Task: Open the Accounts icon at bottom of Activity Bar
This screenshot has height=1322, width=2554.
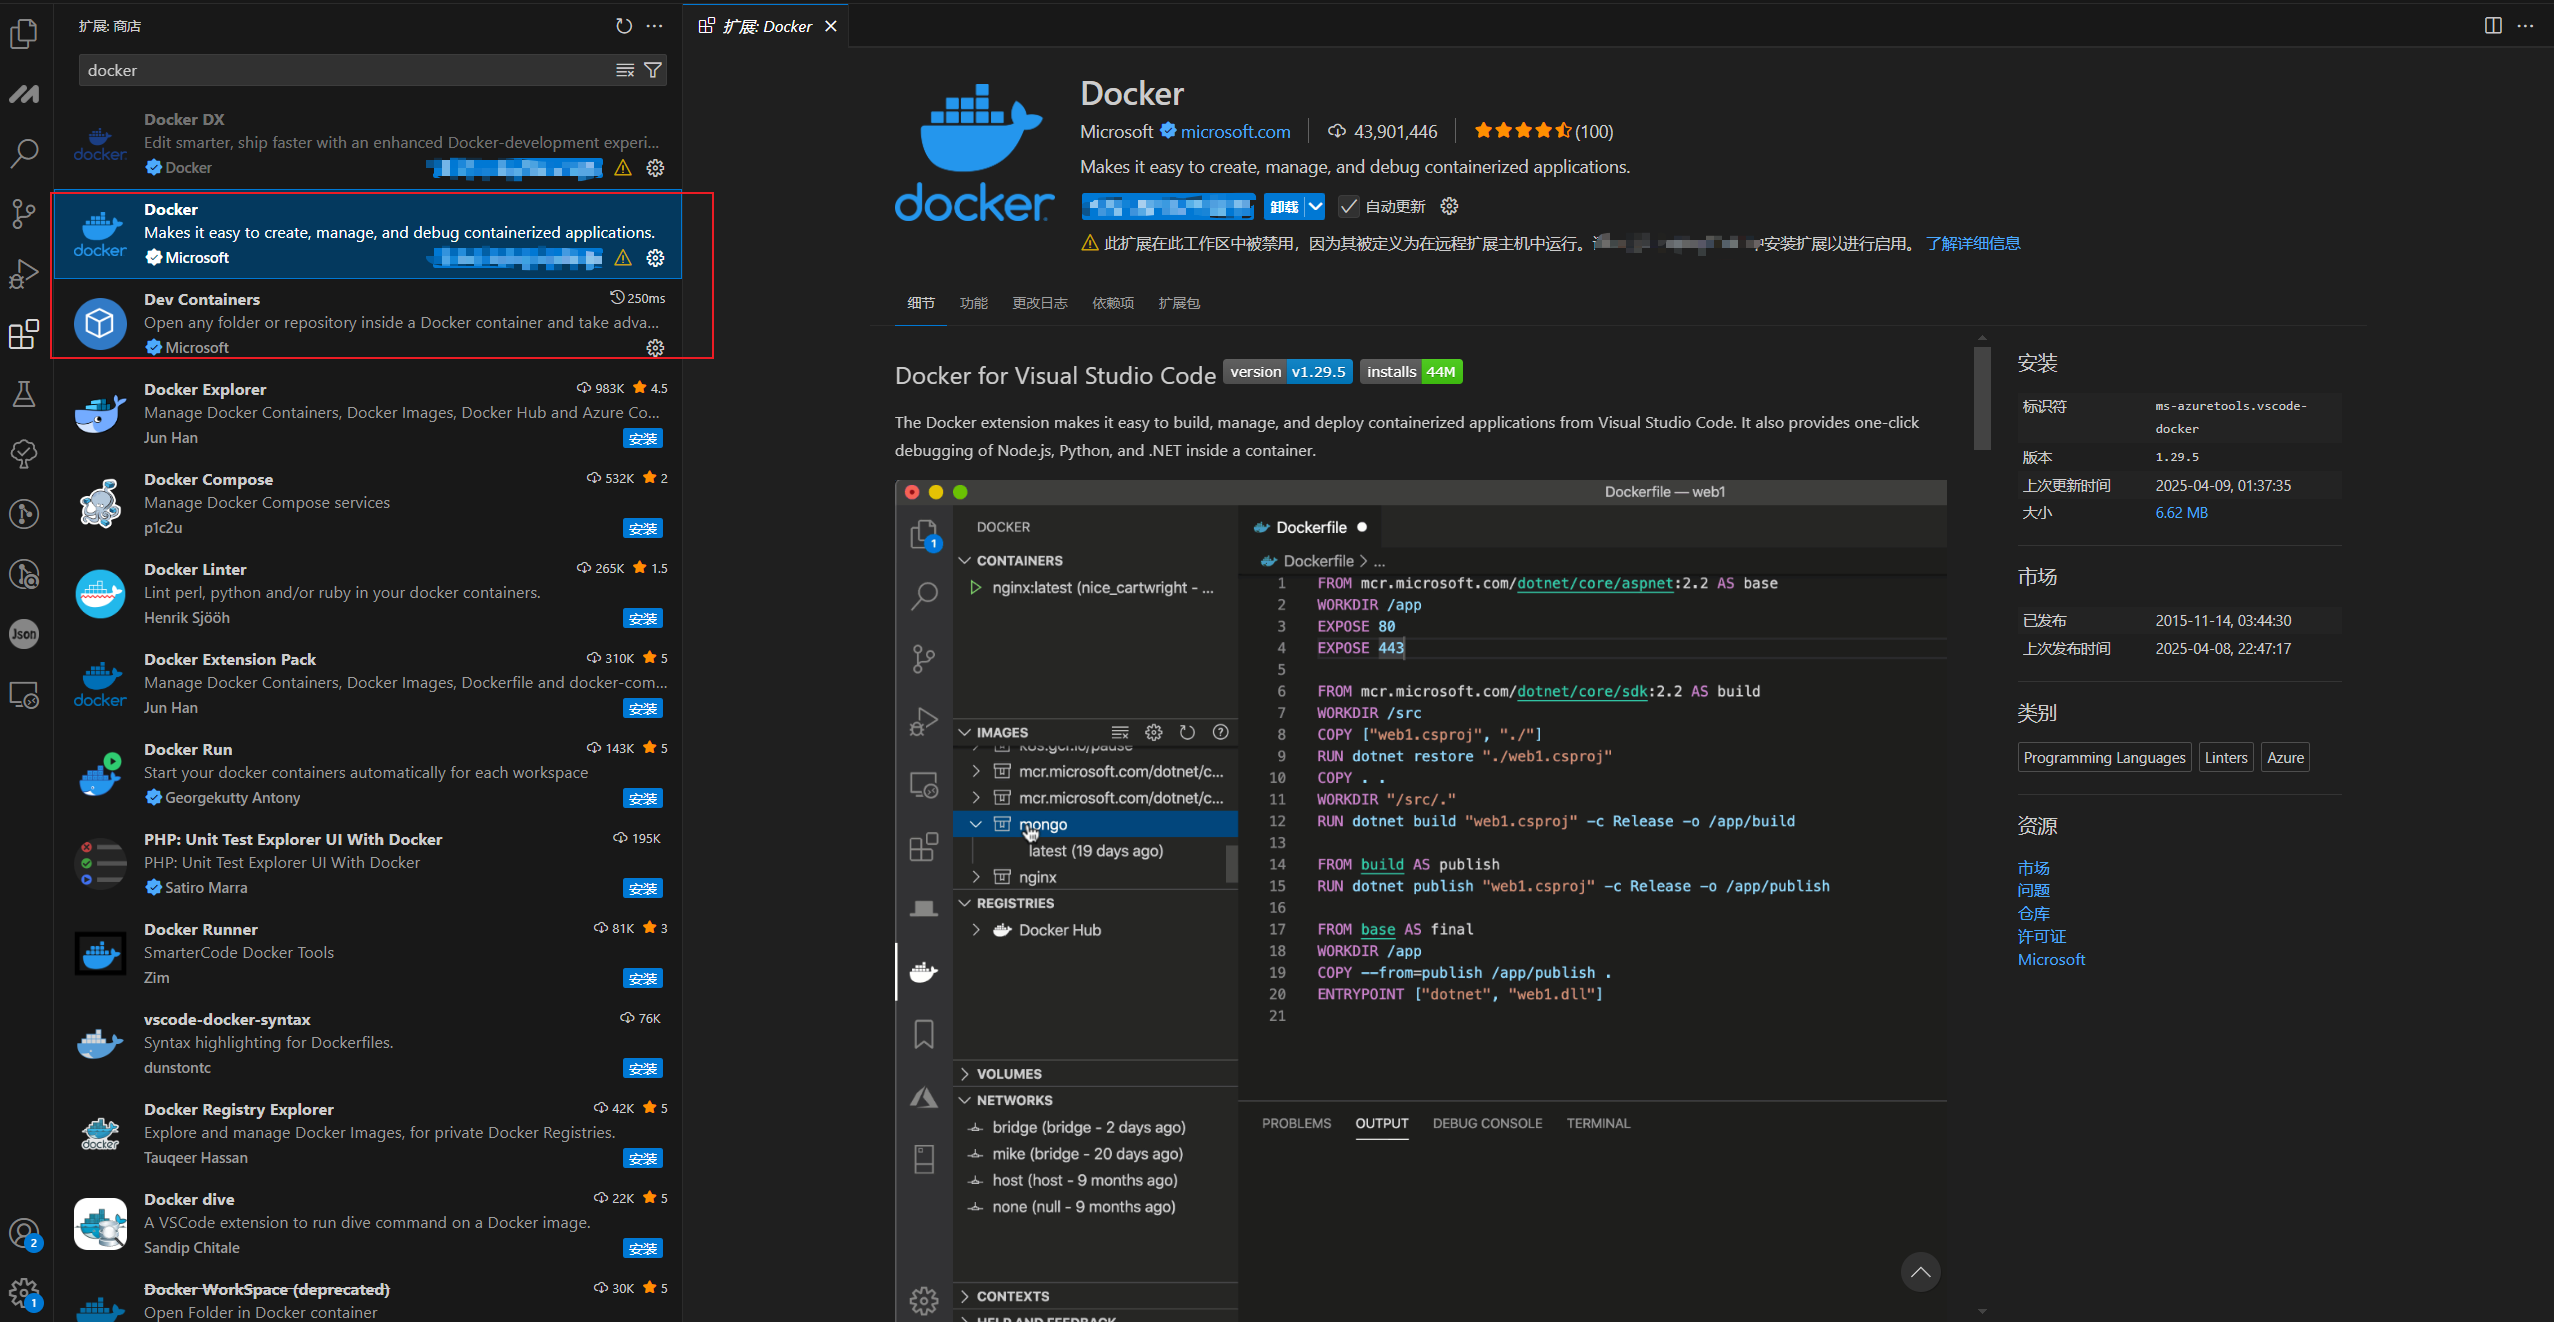Action: click(x=24, y=1233)
